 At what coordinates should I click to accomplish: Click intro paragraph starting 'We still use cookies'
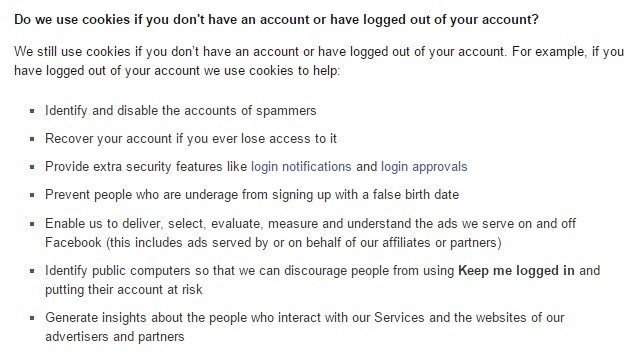click(x=319, y=61)
